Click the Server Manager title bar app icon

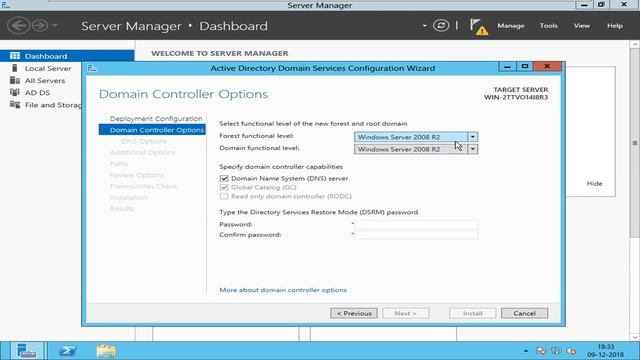(6, 5)
